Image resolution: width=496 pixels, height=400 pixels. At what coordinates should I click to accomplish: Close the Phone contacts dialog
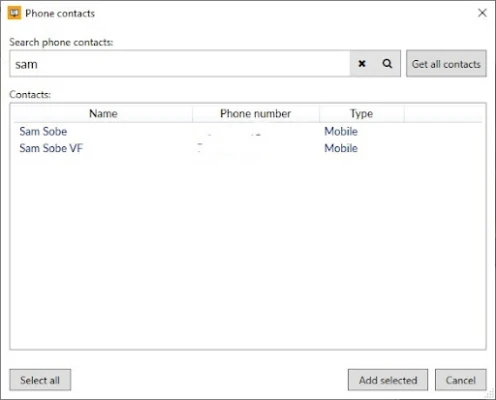[482, 13]
